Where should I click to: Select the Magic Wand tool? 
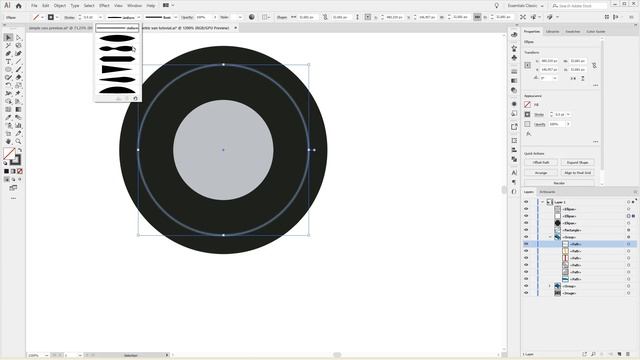(x=8, y=46)
